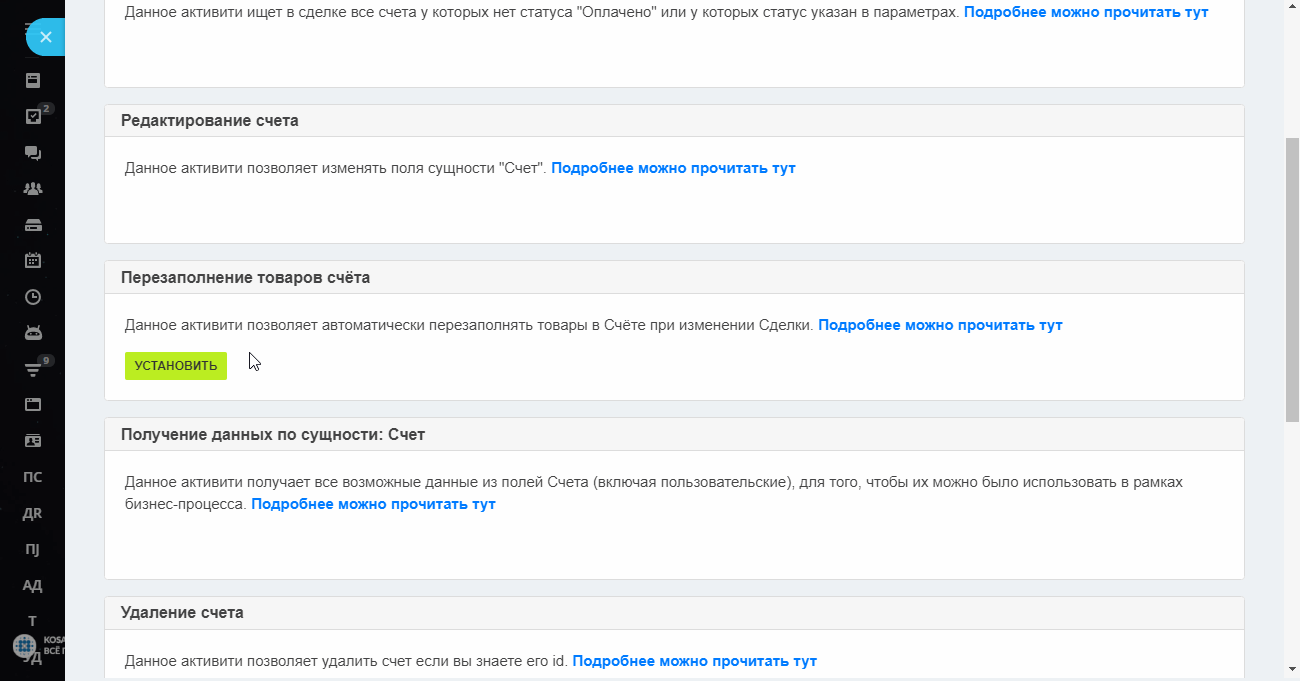The image size is (1300, 681).
Task: Open details link under Удаление счета
Action: [695, 661]
